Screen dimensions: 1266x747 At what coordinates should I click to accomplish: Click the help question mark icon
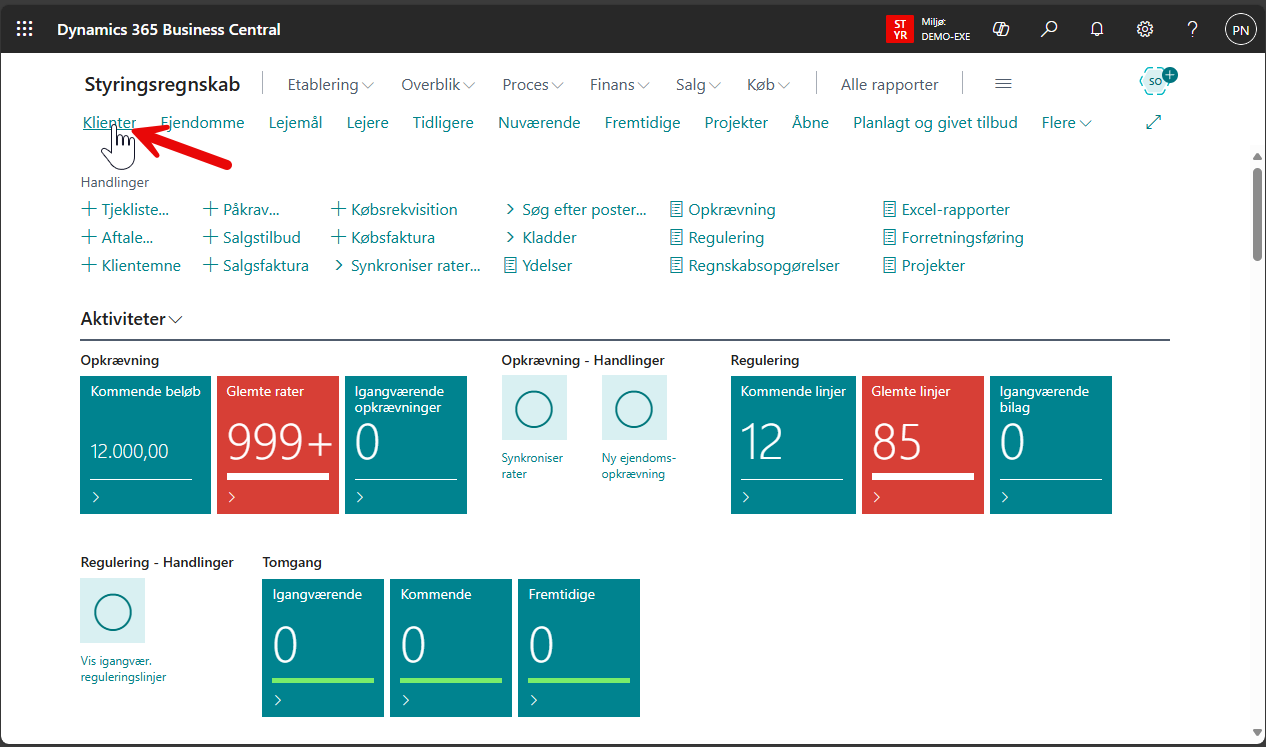(1192, 29)
